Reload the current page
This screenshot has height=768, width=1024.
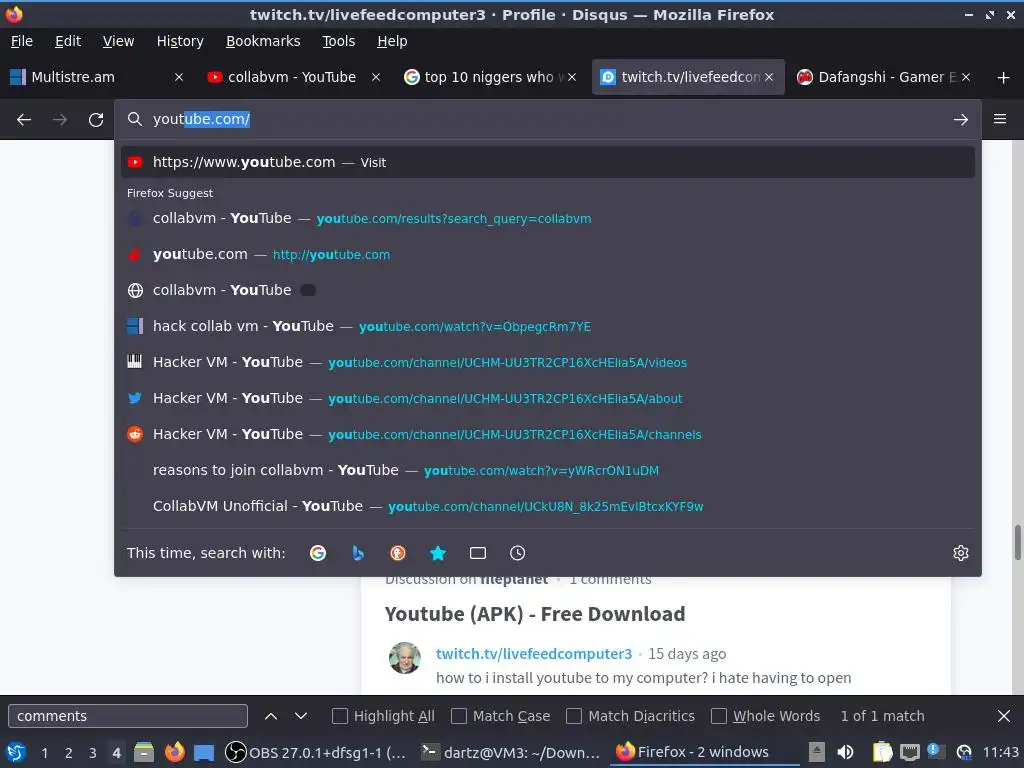pyautogui.click(x=96, y=120)
